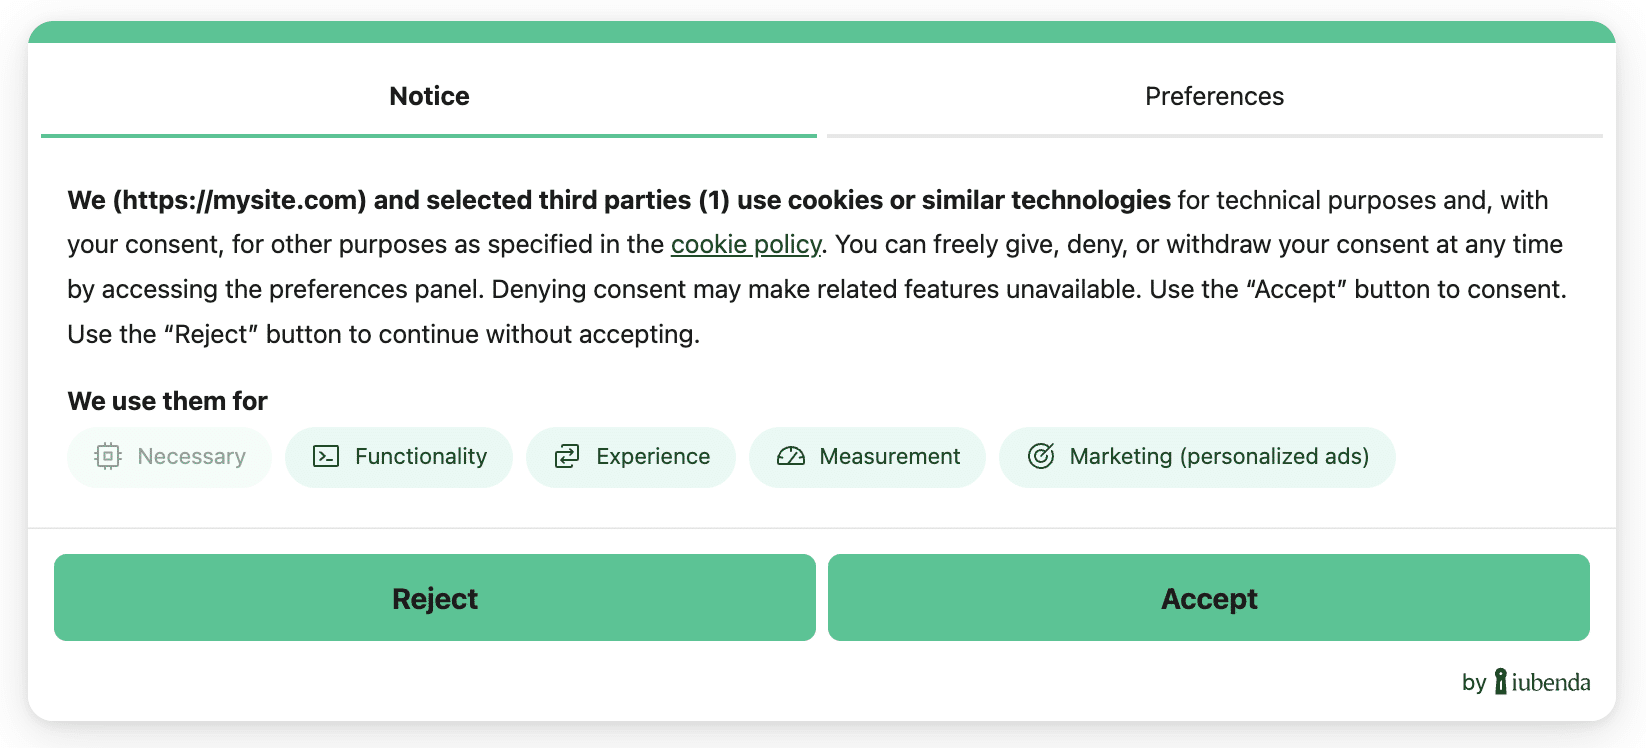Toggle the Experience purpose pill
The image size is (1646, 748).
pos(630,456)
